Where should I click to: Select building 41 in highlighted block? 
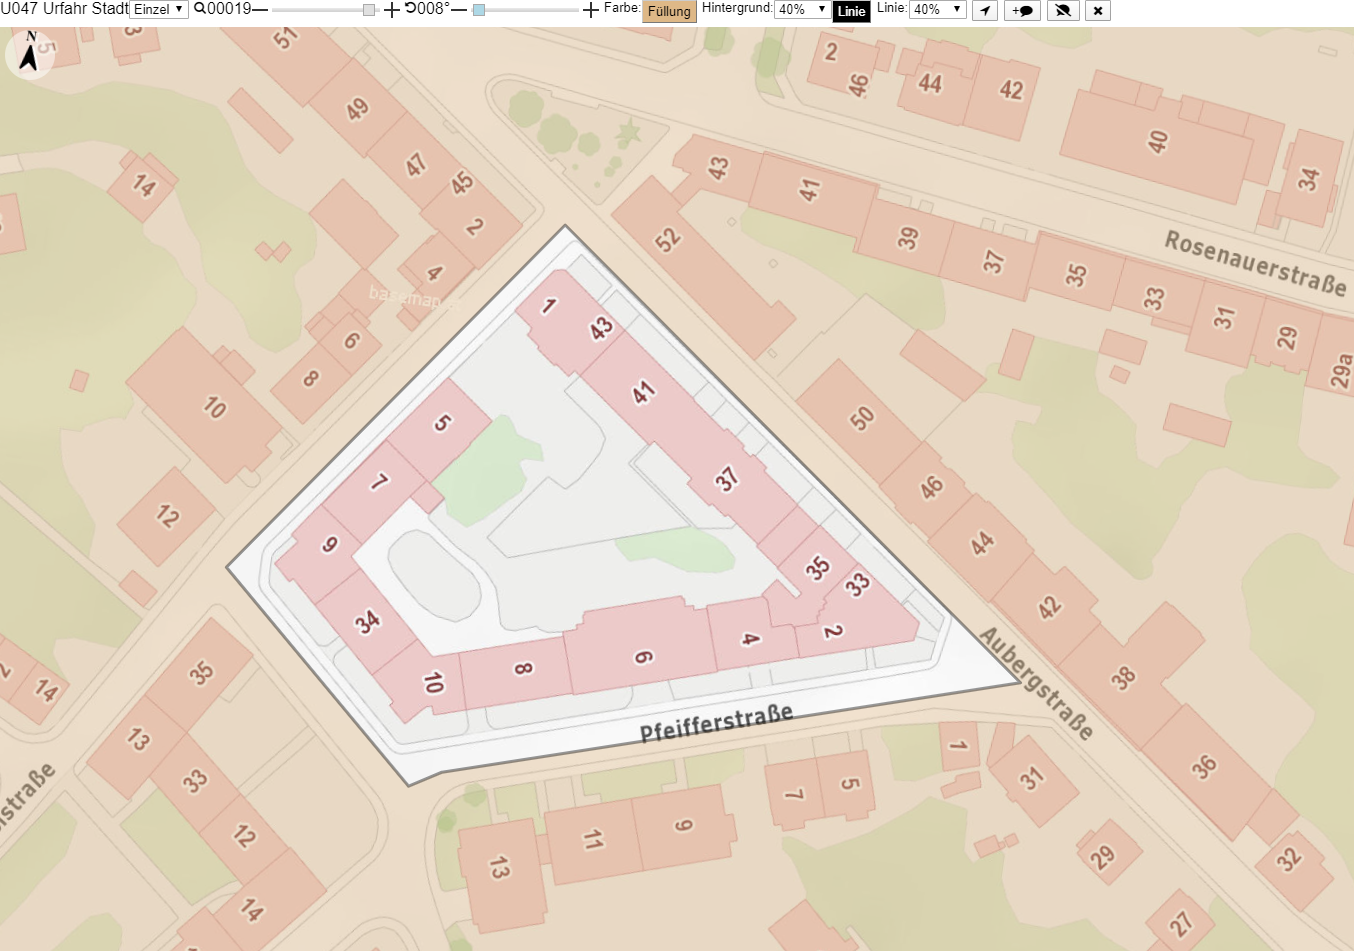pyautogui.click(x=644, y=392)
